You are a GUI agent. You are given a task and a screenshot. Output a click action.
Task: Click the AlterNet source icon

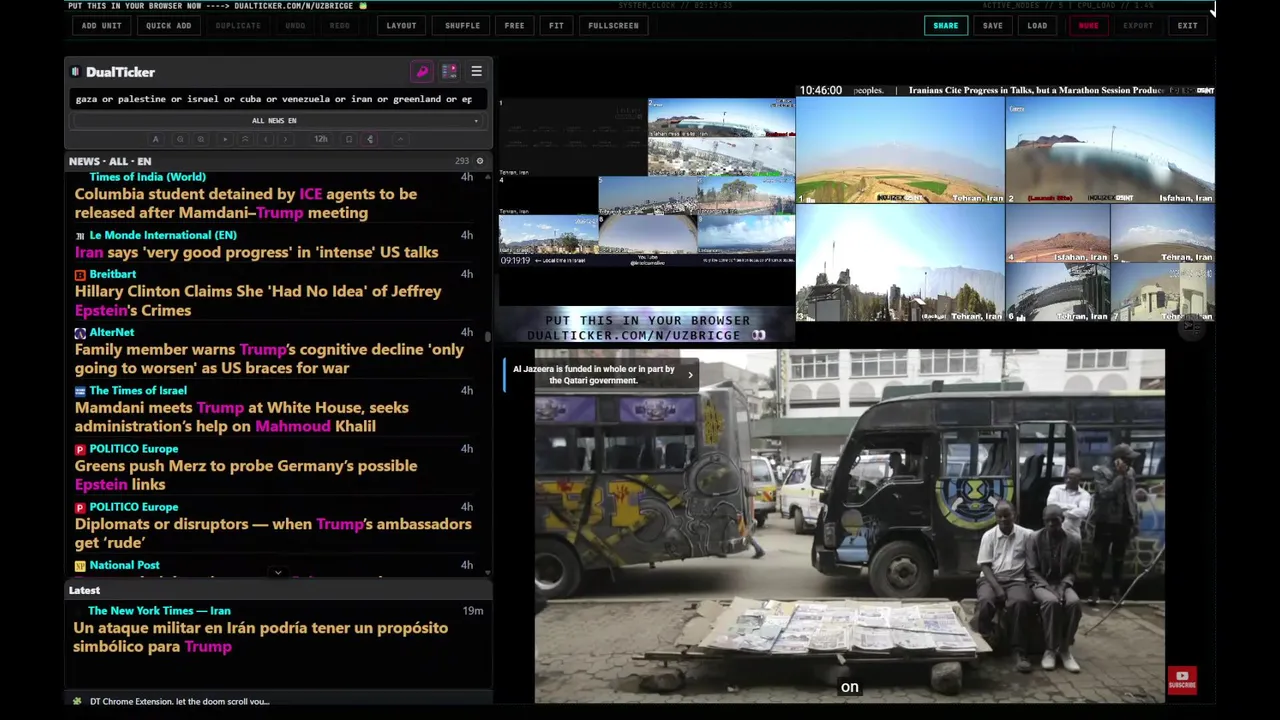tap(80, 332)
